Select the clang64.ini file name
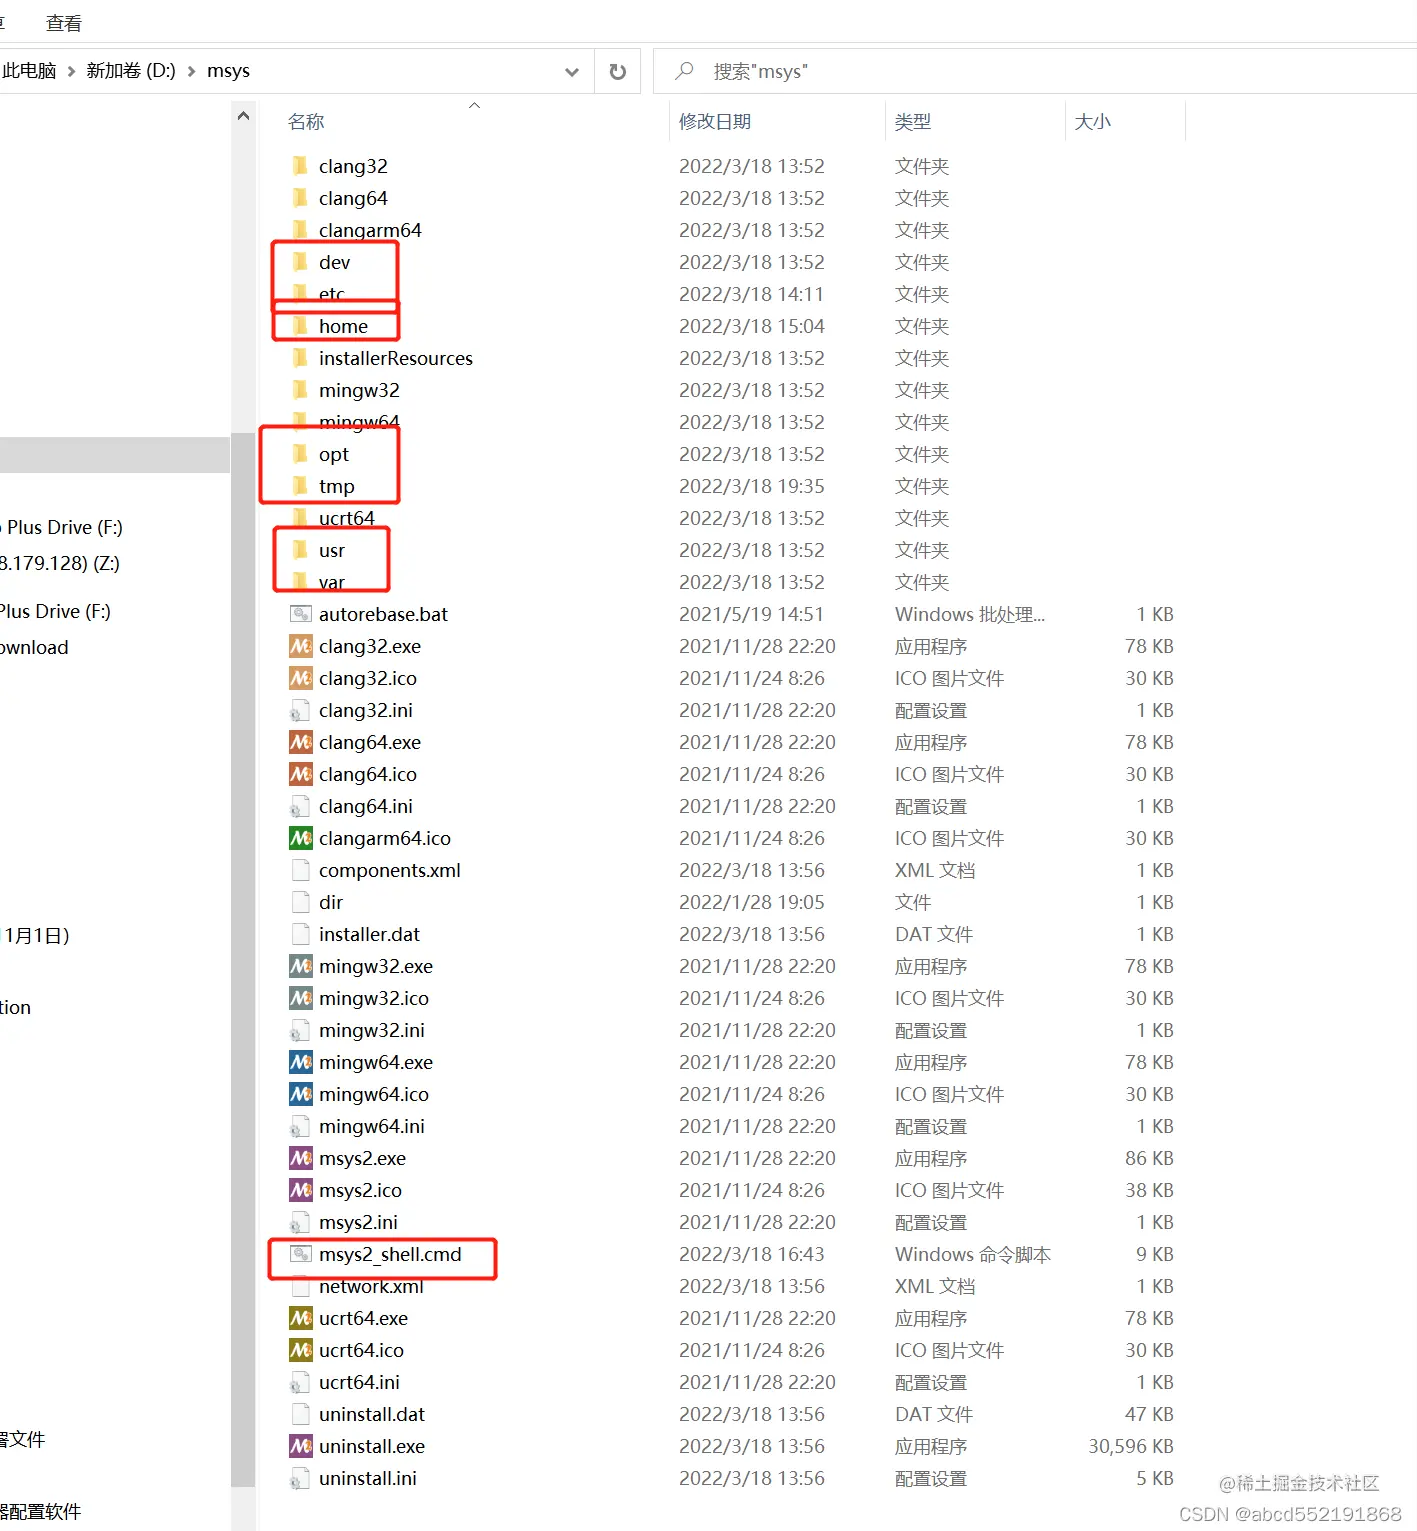 tap(366, 806)
